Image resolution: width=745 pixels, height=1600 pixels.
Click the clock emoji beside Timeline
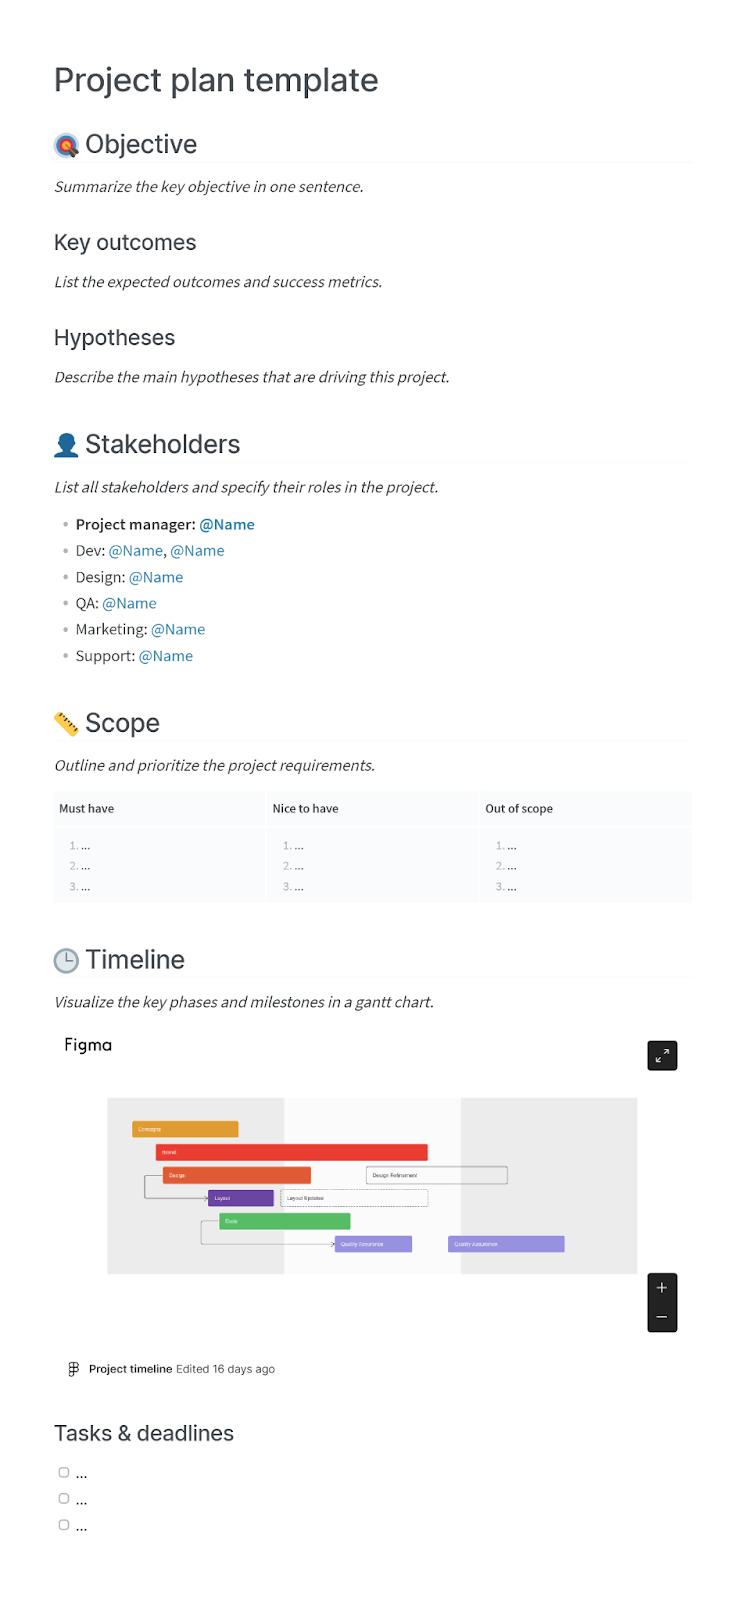click(x=66, y=960)
